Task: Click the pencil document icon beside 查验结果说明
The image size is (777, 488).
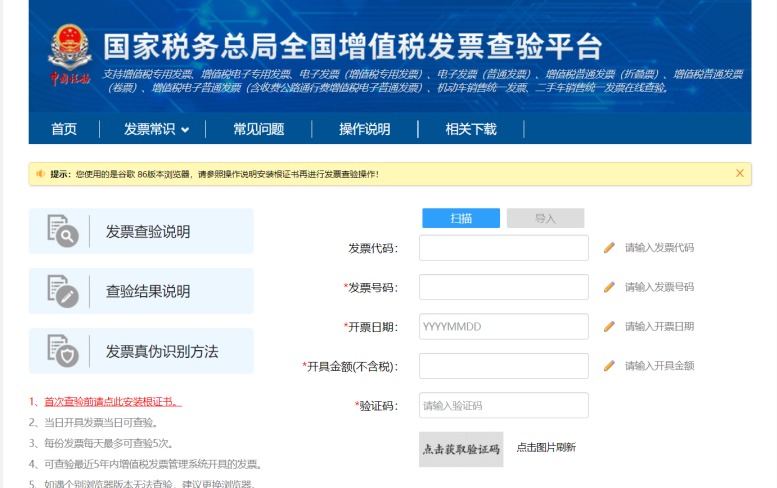Action: pyautogui.click(x=63, y=291)
